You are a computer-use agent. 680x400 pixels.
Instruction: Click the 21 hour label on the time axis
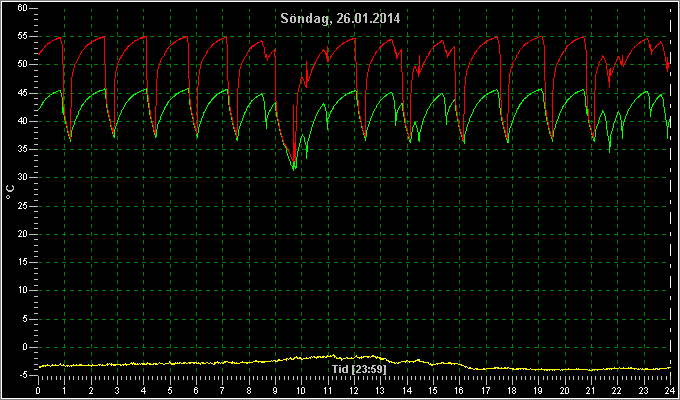591,390
